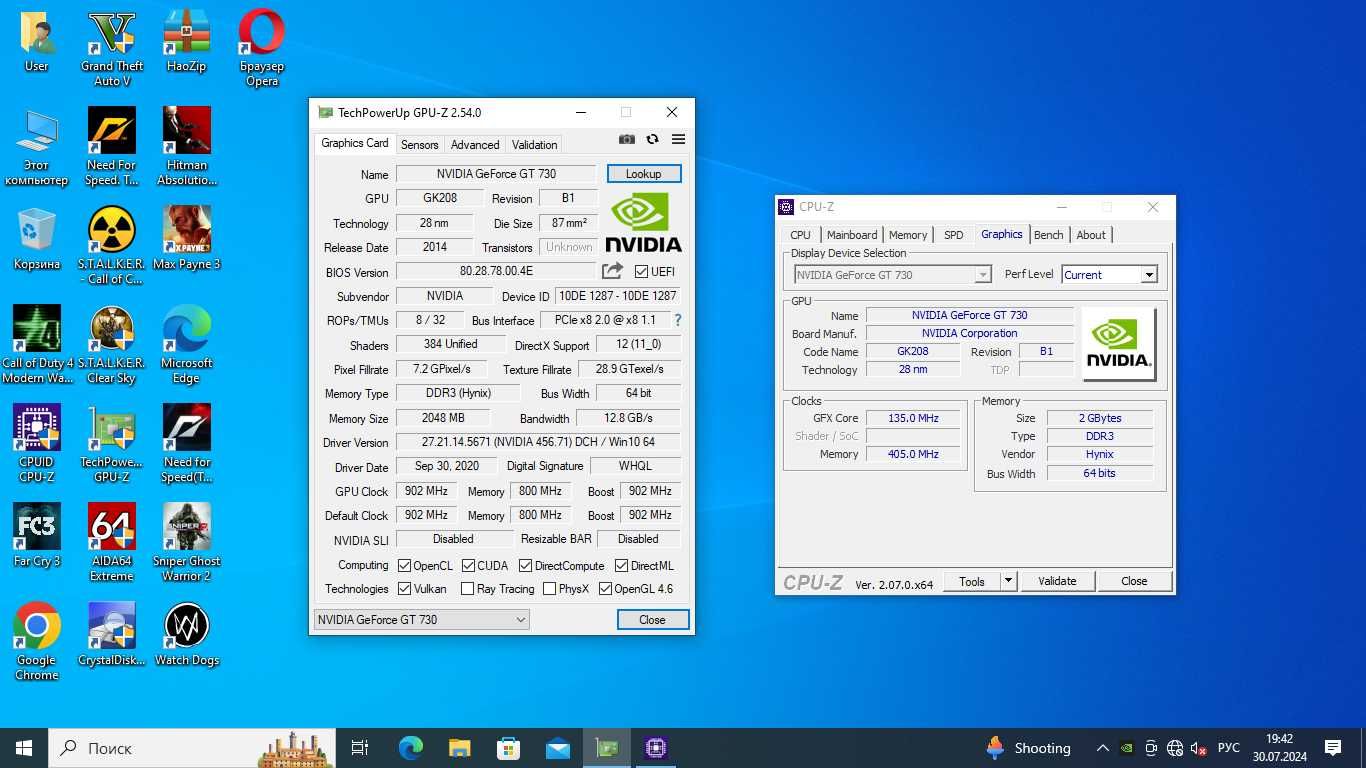Take a GPU-Z screenshot with camera icon
1366x768 pixels.
[626, 140]
